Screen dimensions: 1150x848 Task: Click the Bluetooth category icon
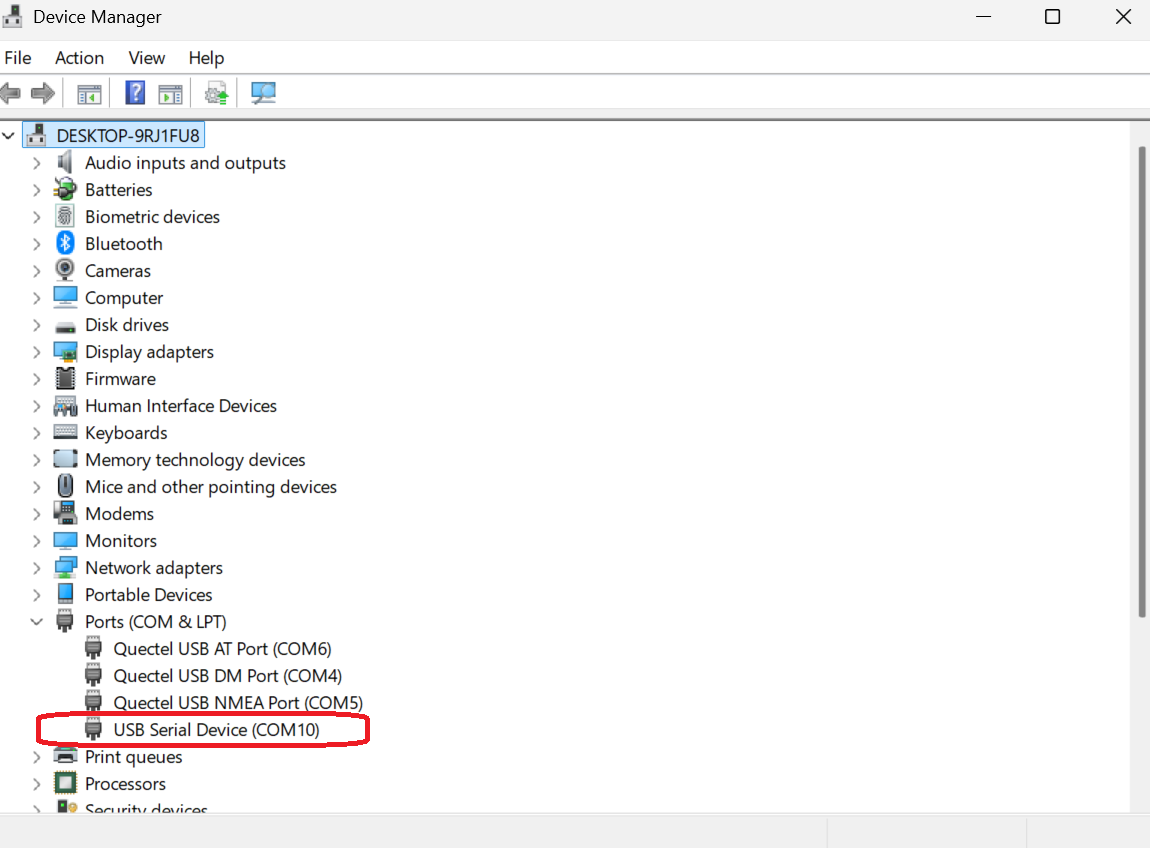[x=65, y=244]
